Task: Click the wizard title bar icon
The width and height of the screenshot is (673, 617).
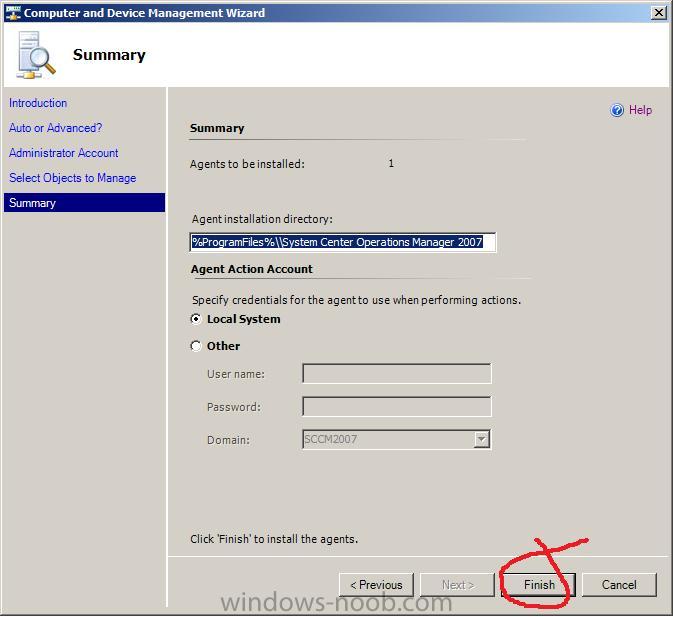Action: pos(13,13)
